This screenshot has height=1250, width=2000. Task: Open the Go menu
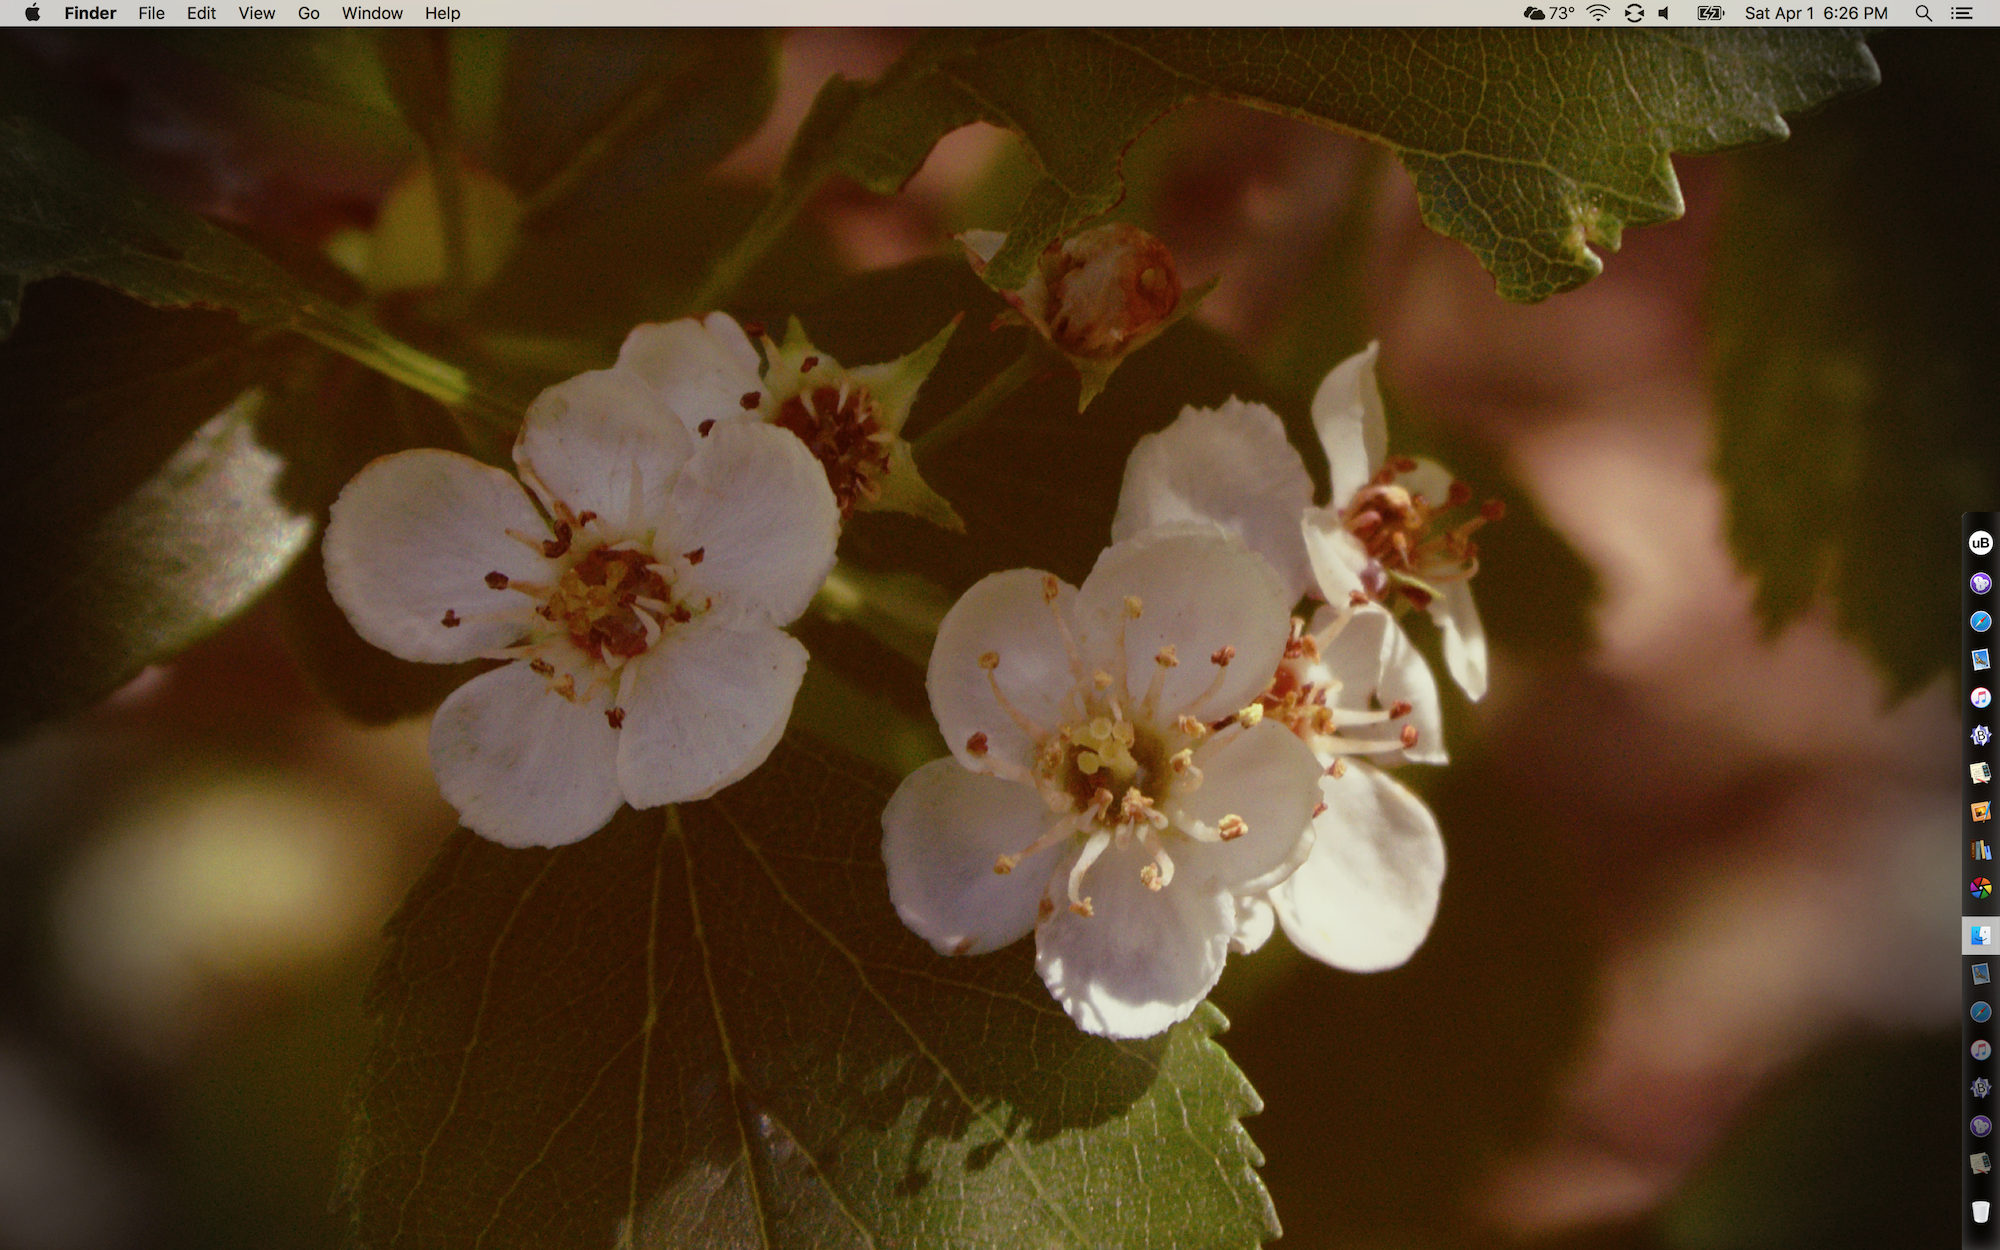(x=309, y=13)
